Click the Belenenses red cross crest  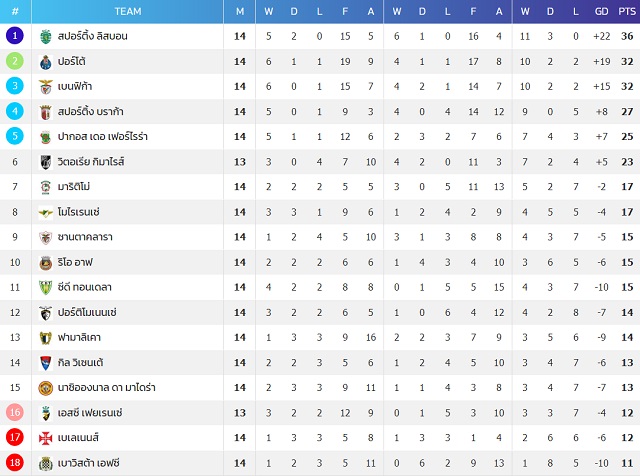46,438
